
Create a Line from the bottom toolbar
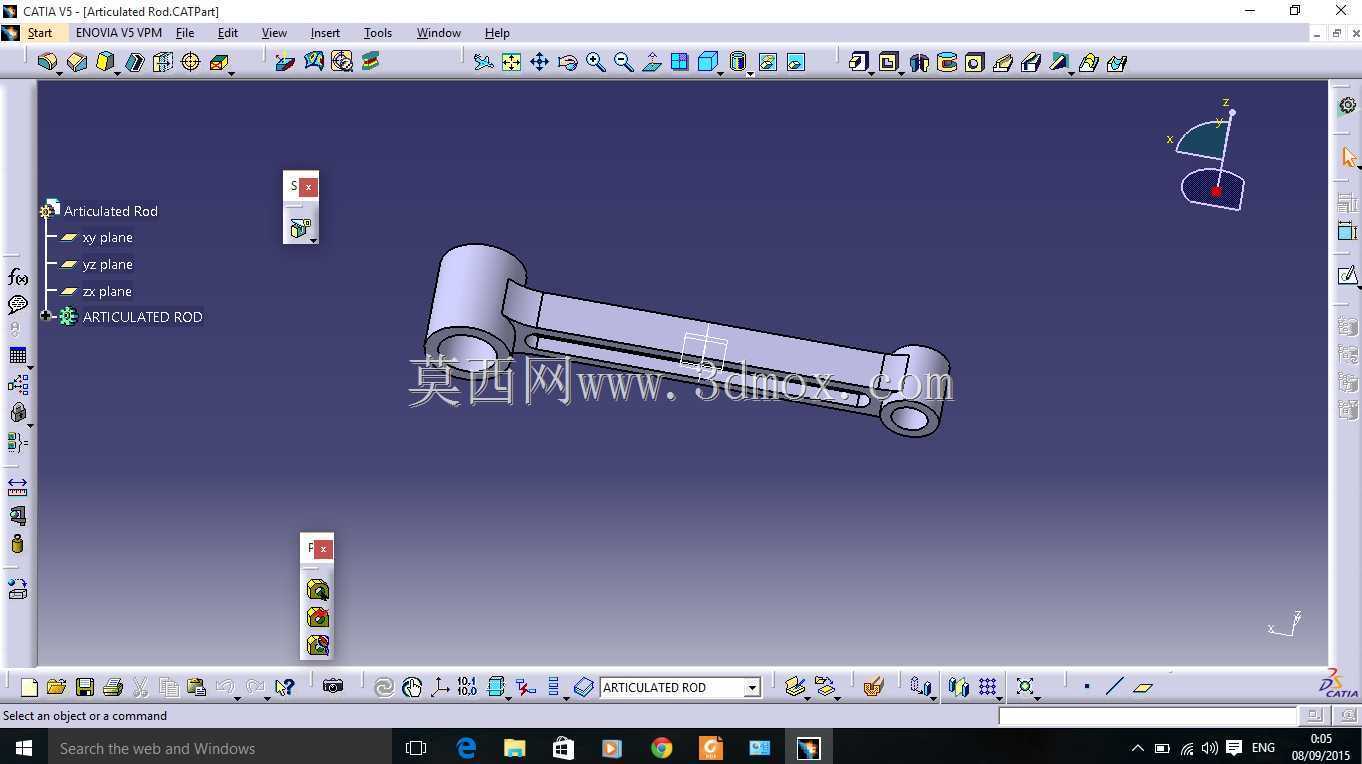click(1115, 687)
